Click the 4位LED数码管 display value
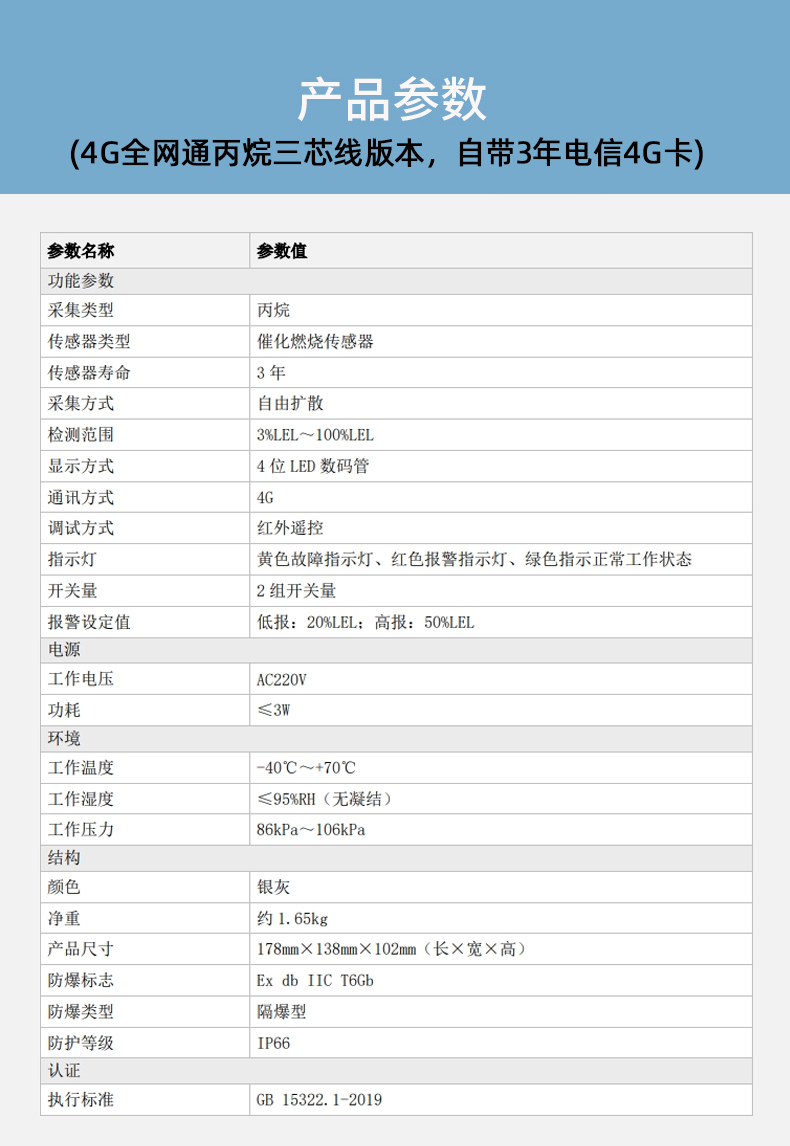The height and width of the screenshot is (1146, 790). click(313, 466)
